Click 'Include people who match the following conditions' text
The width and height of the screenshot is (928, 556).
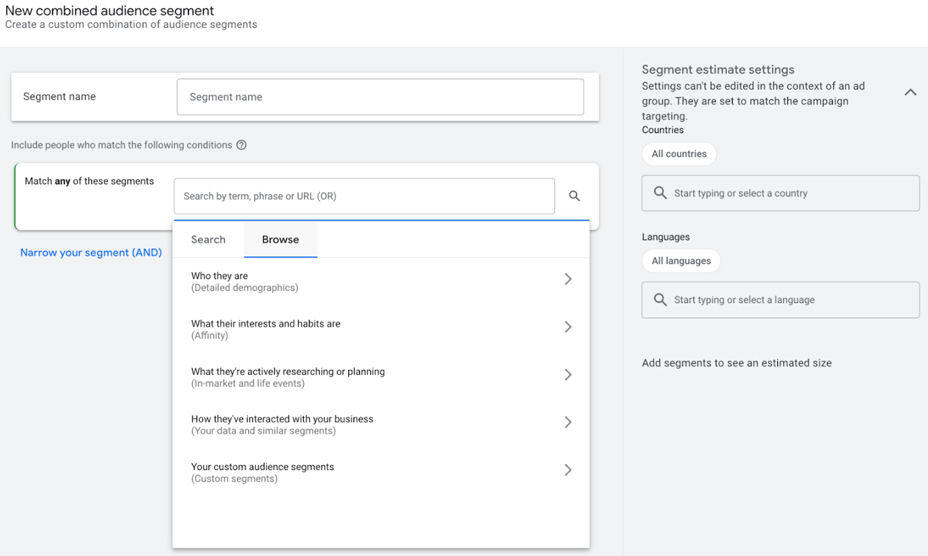point(121,145)
